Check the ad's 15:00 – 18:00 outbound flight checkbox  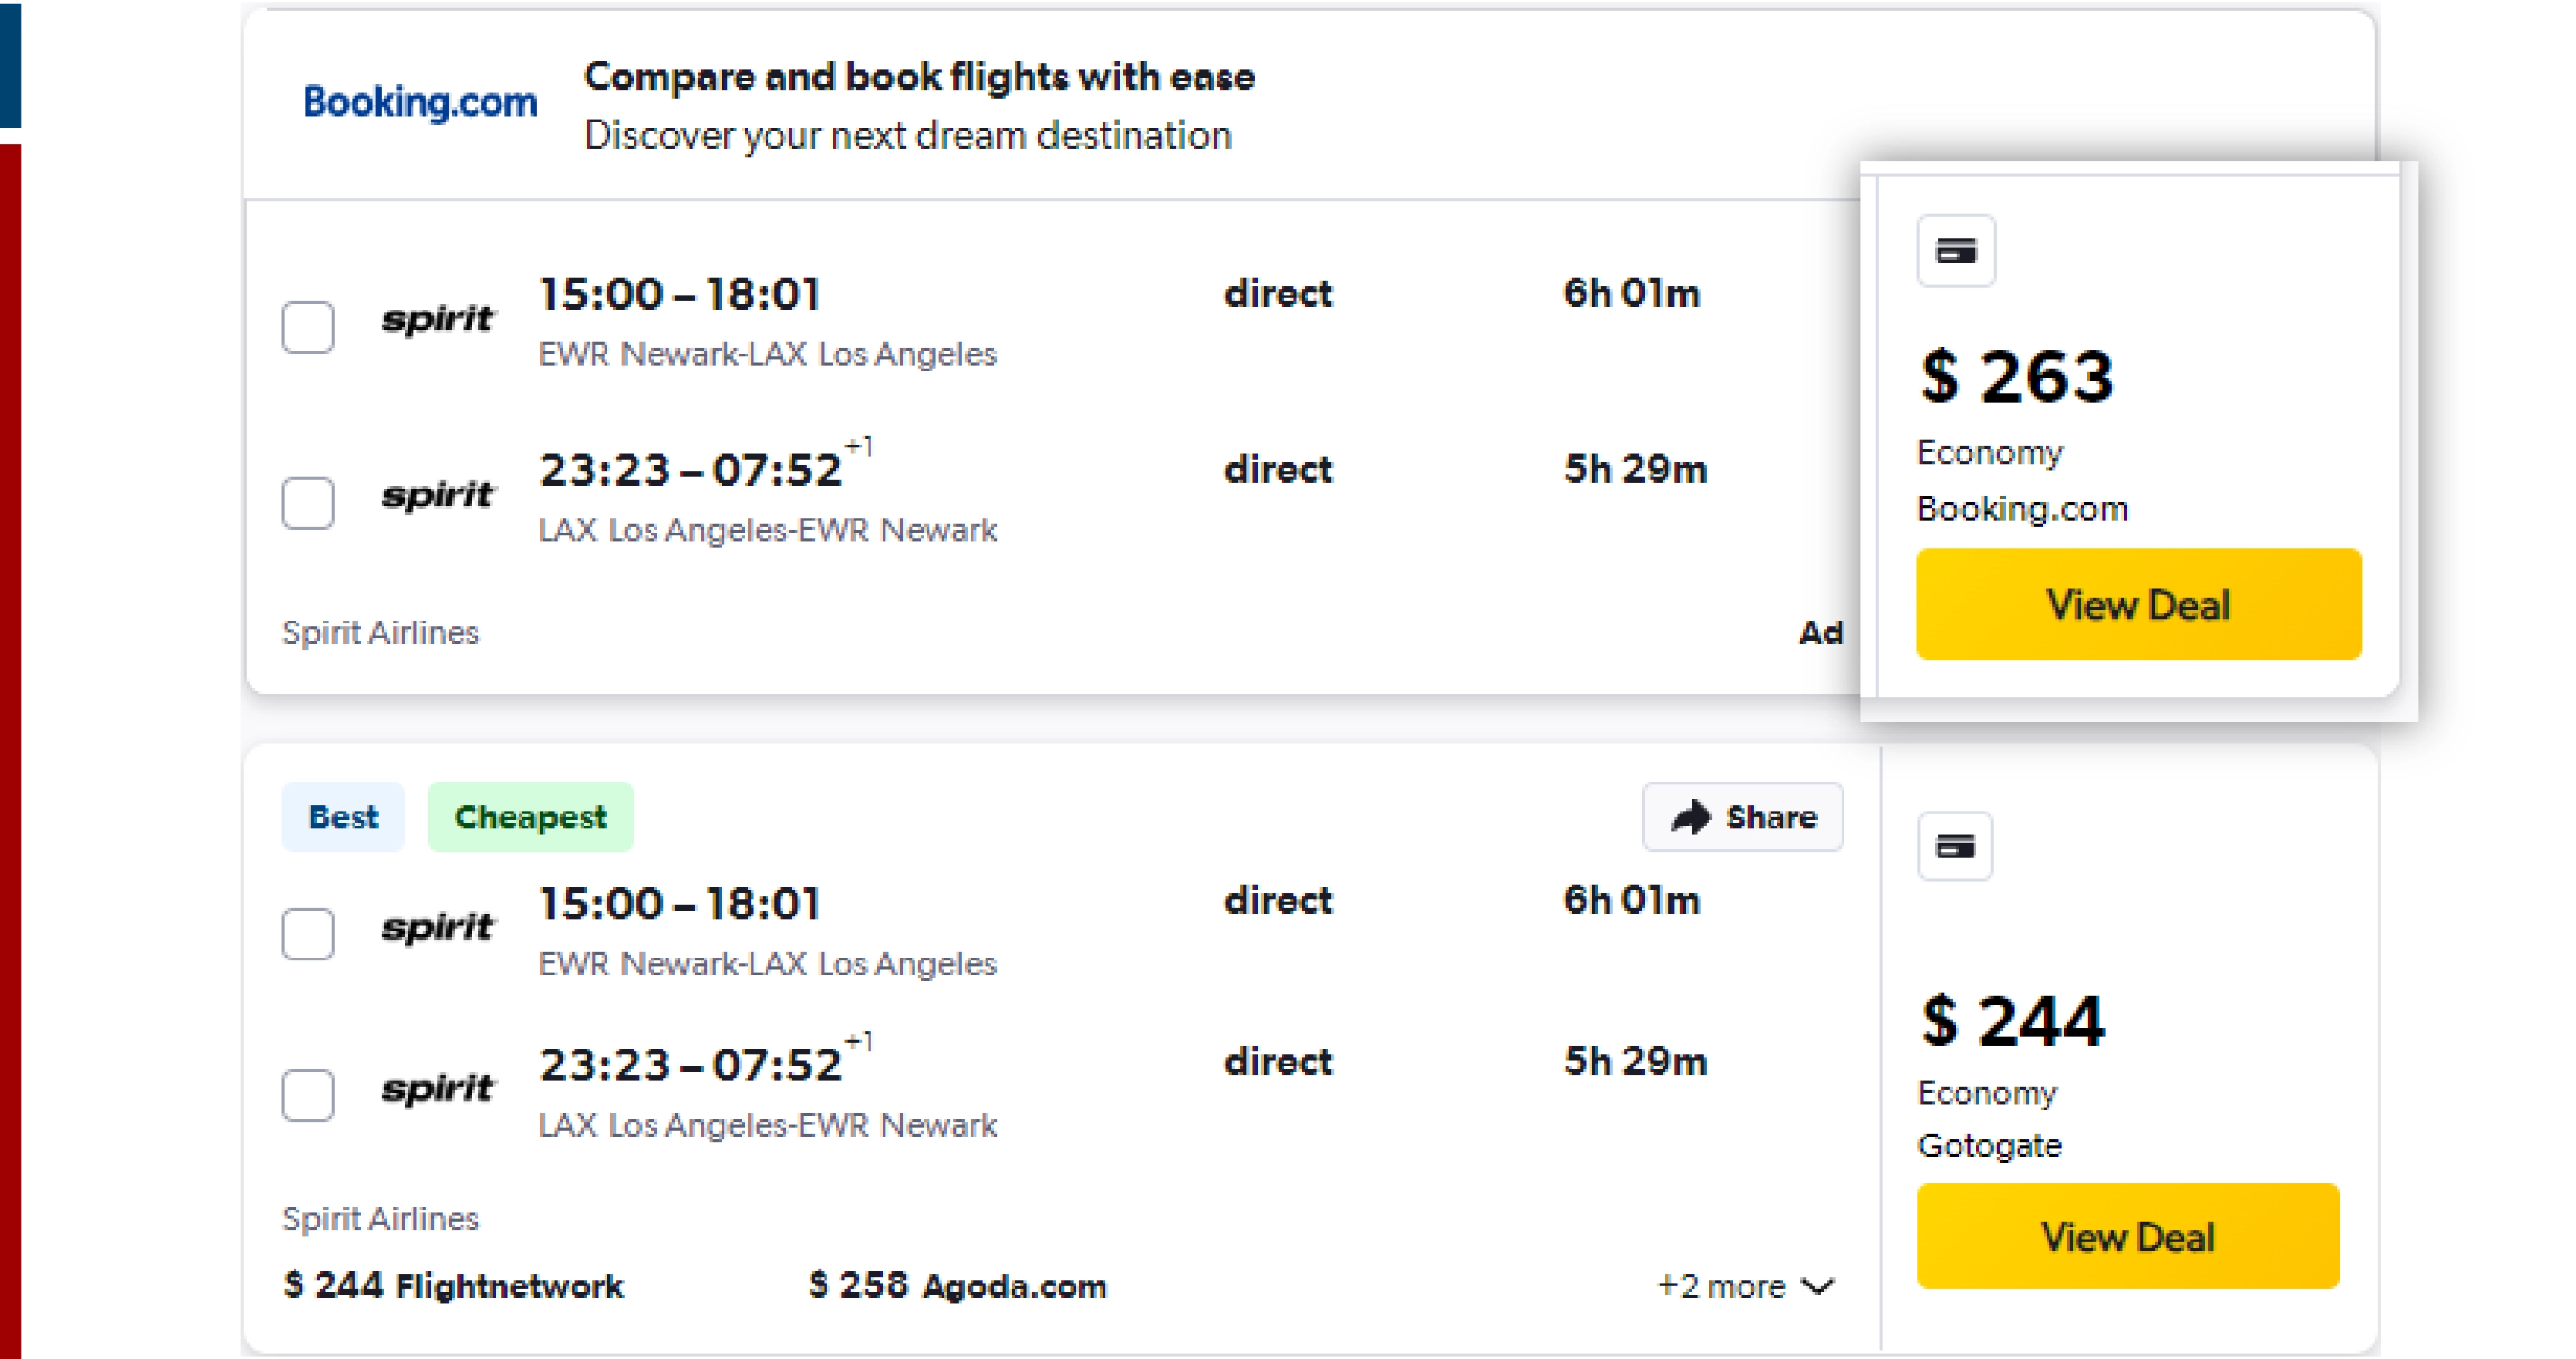(308, 327)
